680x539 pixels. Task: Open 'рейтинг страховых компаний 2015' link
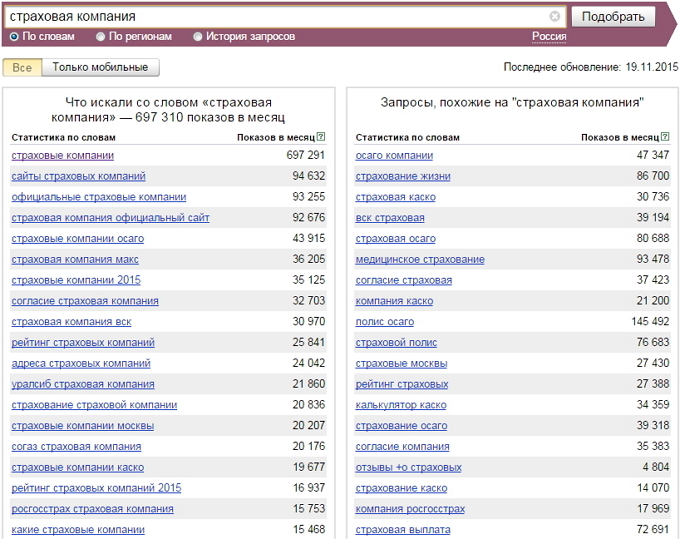point(96,488)
